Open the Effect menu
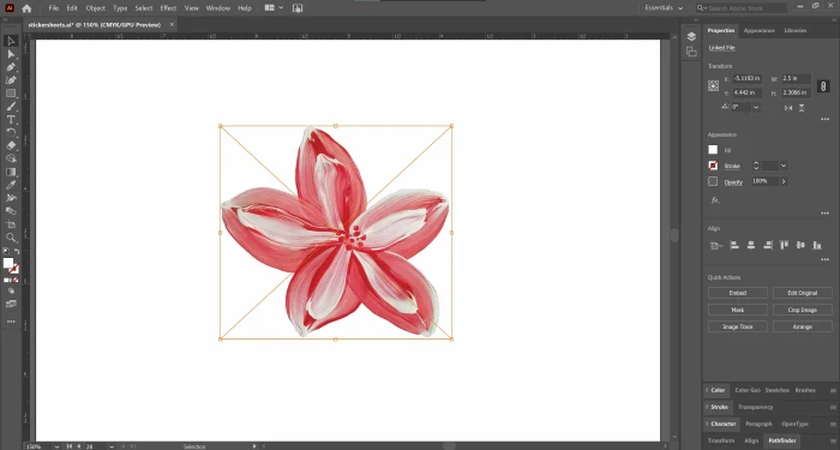 pos(168,8)
